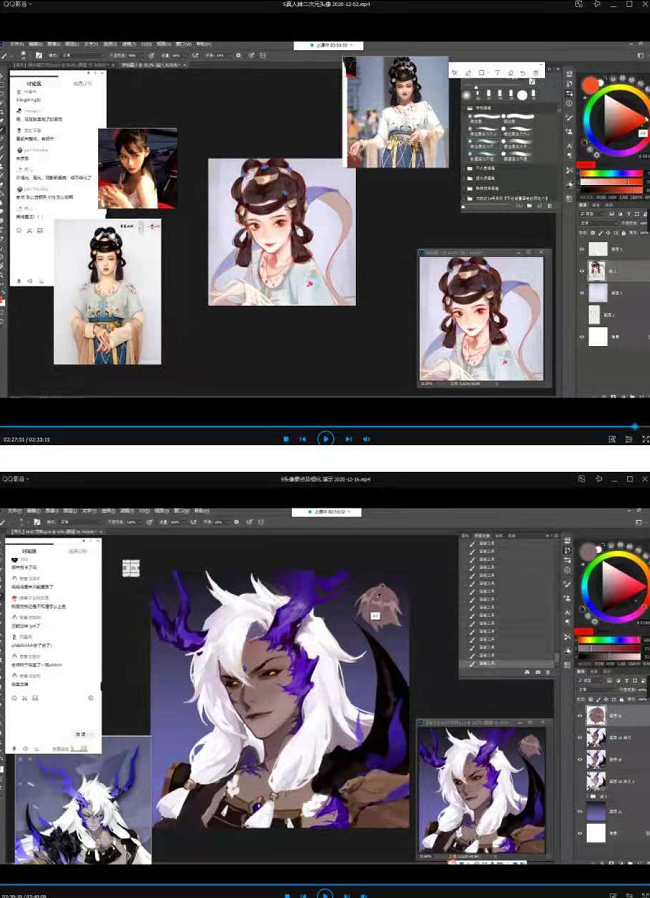Open chat settings gear in demon recording chat
Screen dimensions: 650x898
click(x=90, y=698)
